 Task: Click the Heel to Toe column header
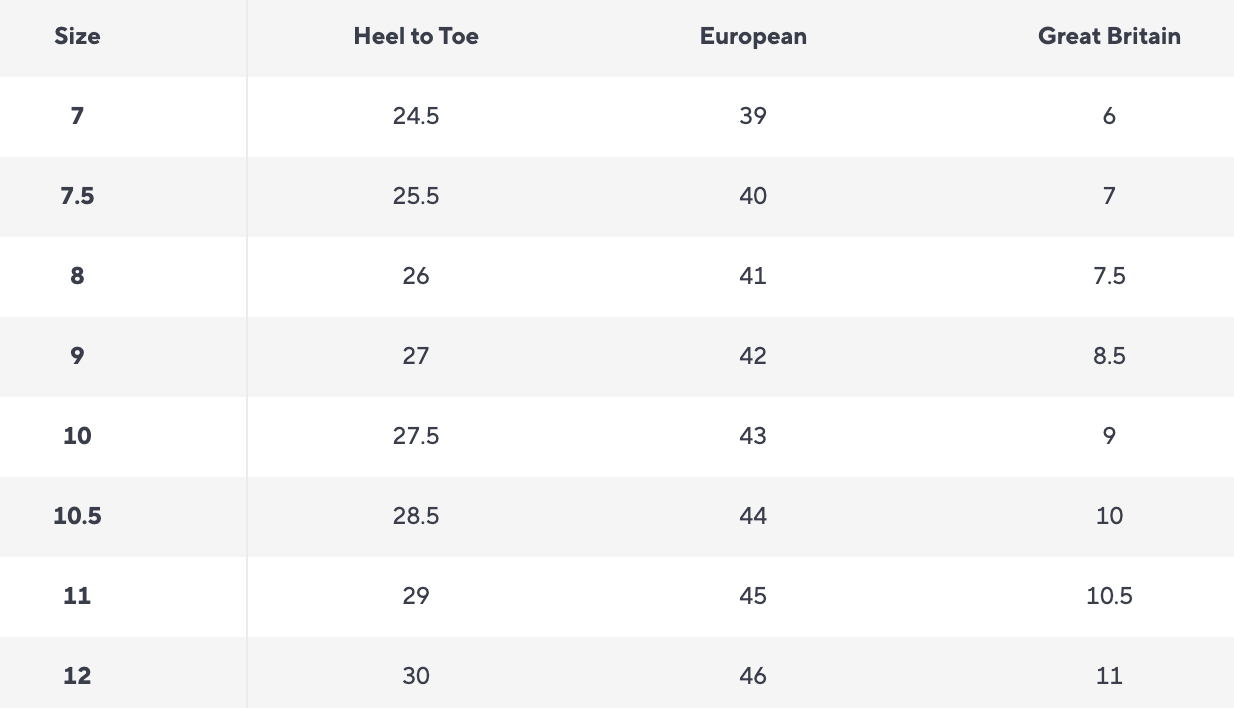coord(416,37)
